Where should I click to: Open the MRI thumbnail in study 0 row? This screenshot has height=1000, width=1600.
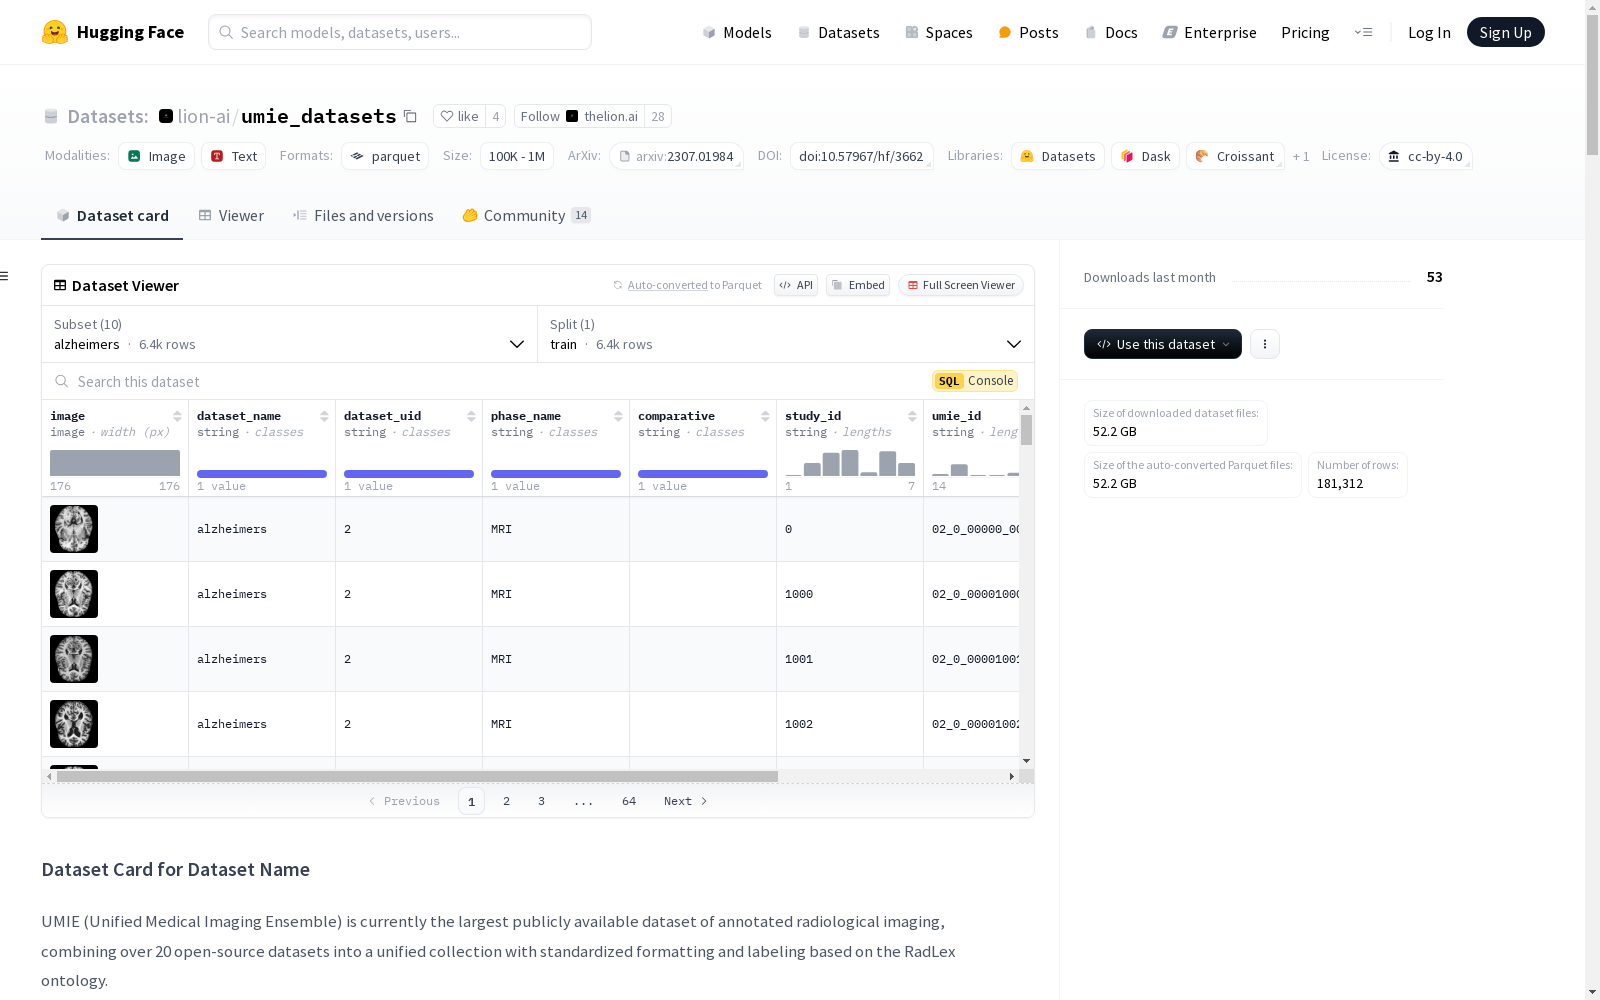[74, 529]
